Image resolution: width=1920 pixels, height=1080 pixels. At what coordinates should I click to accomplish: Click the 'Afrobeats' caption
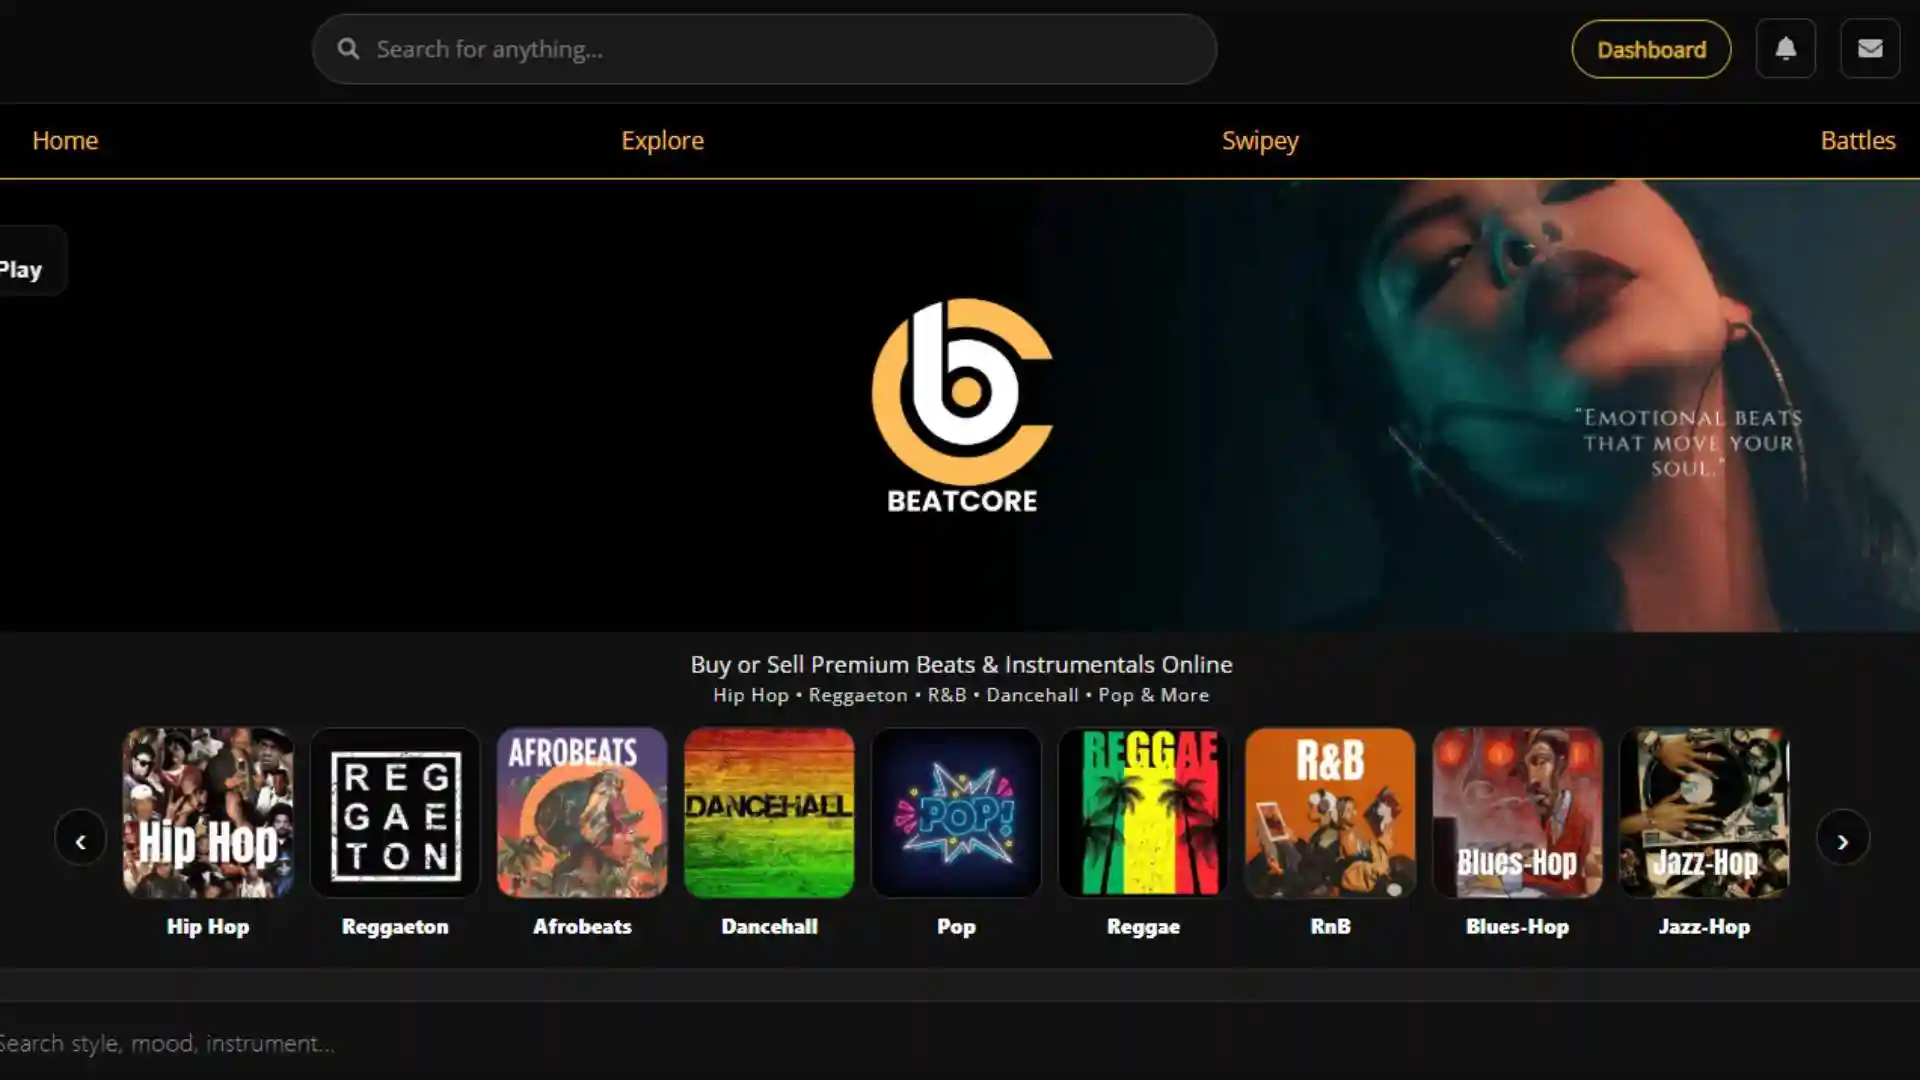click(582, 927)
